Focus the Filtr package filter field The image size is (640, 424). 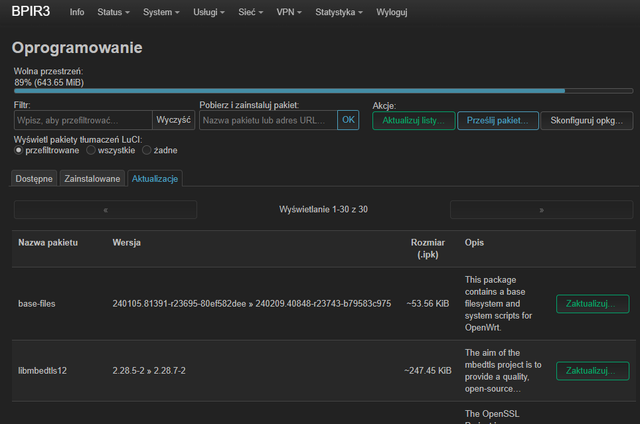click(x=83, y=120)
